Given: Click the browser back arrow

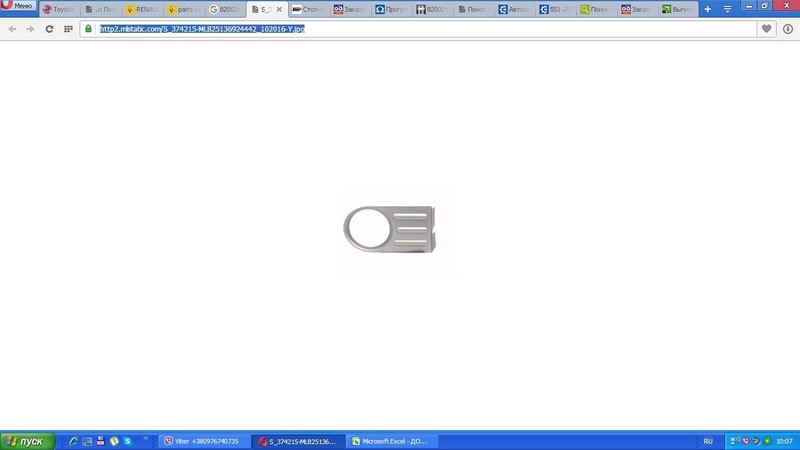Looking at the screenshot, I should [12, 28].
